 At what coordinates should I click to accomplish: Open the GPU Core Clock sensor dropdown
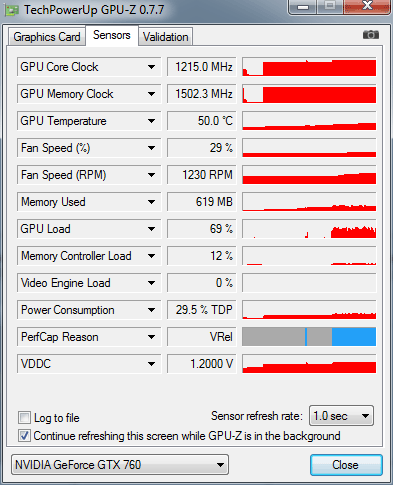point(151,67)
